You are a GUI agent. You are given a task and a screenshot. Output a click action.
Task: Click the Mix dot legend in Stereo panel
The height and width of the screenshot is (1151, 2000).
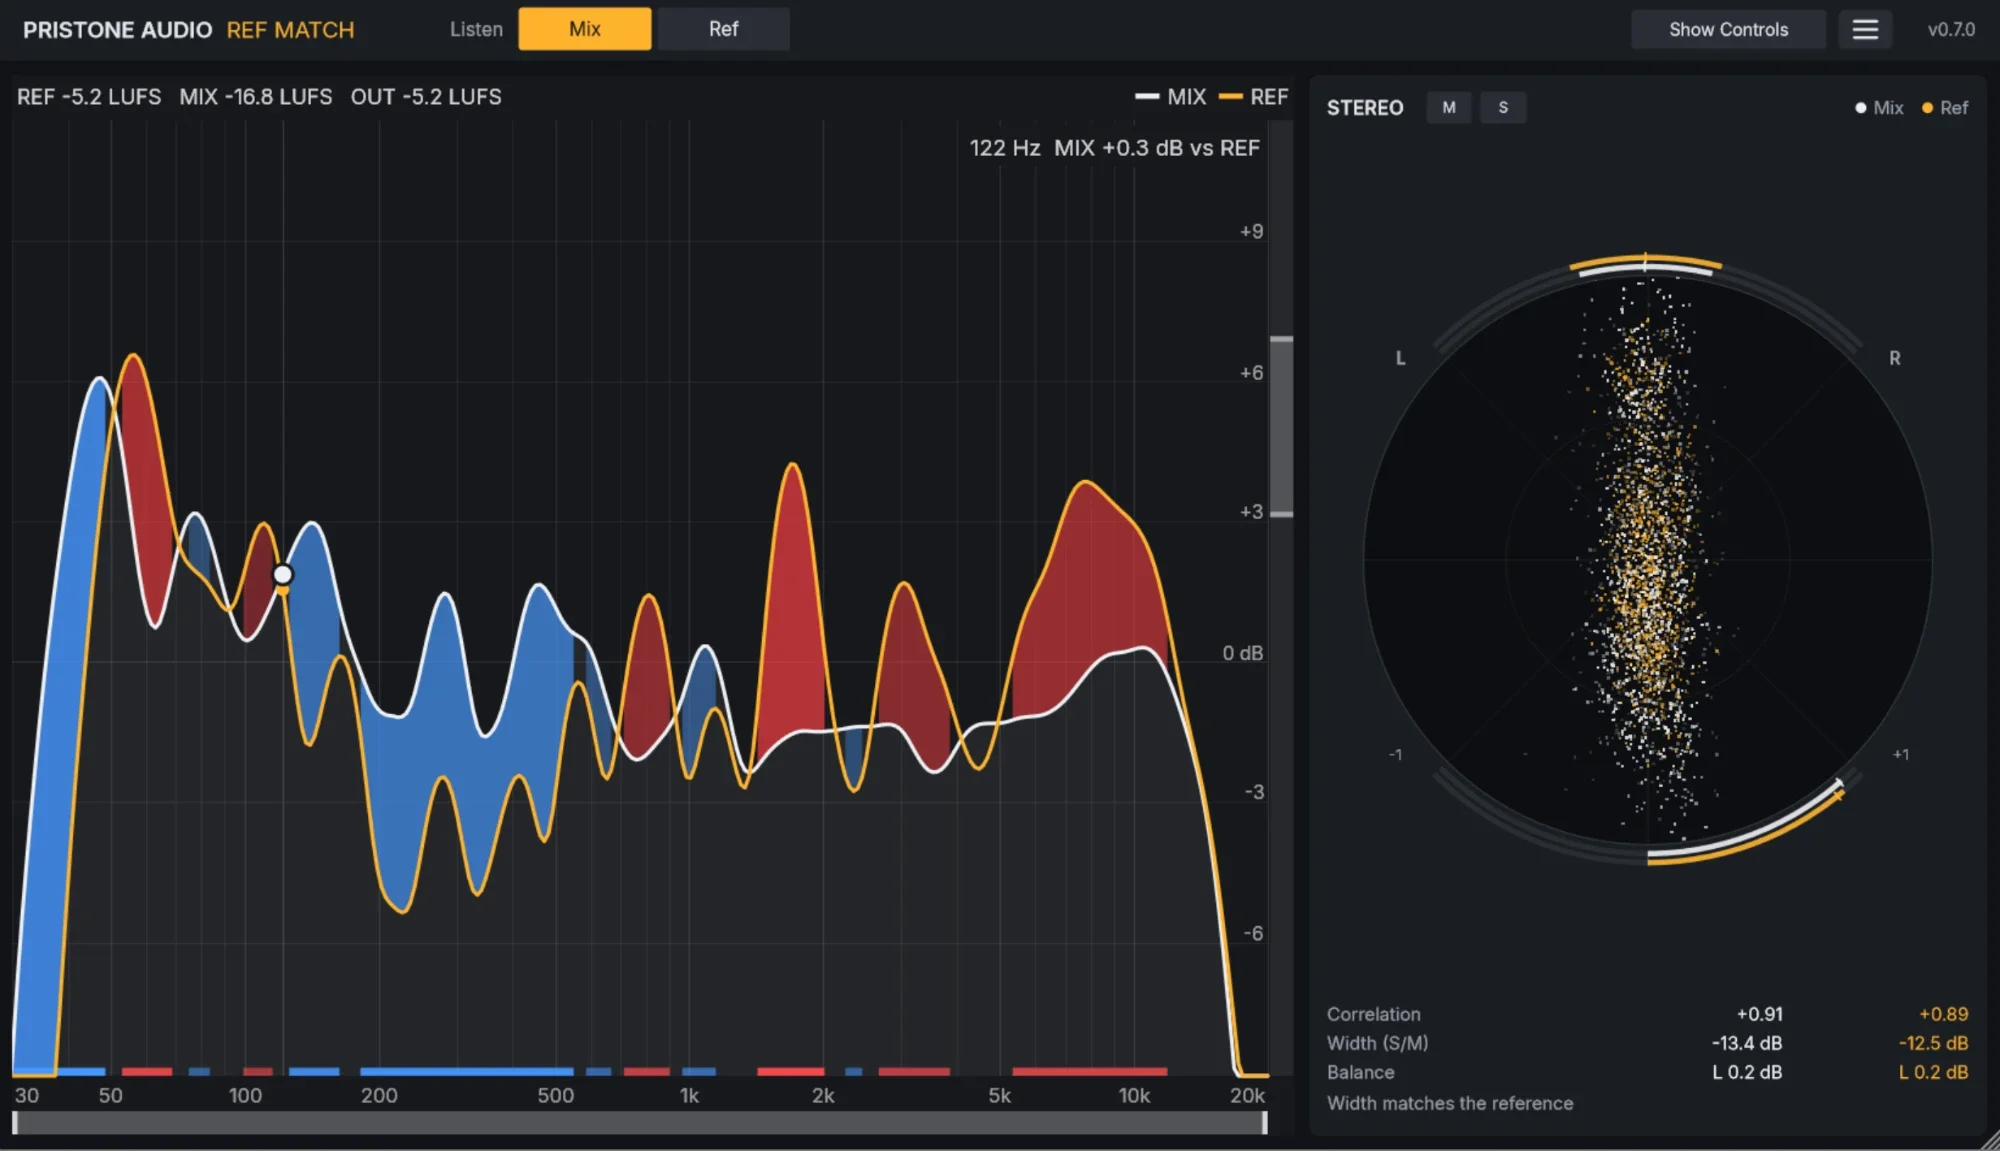click(x=1879, y=108)
